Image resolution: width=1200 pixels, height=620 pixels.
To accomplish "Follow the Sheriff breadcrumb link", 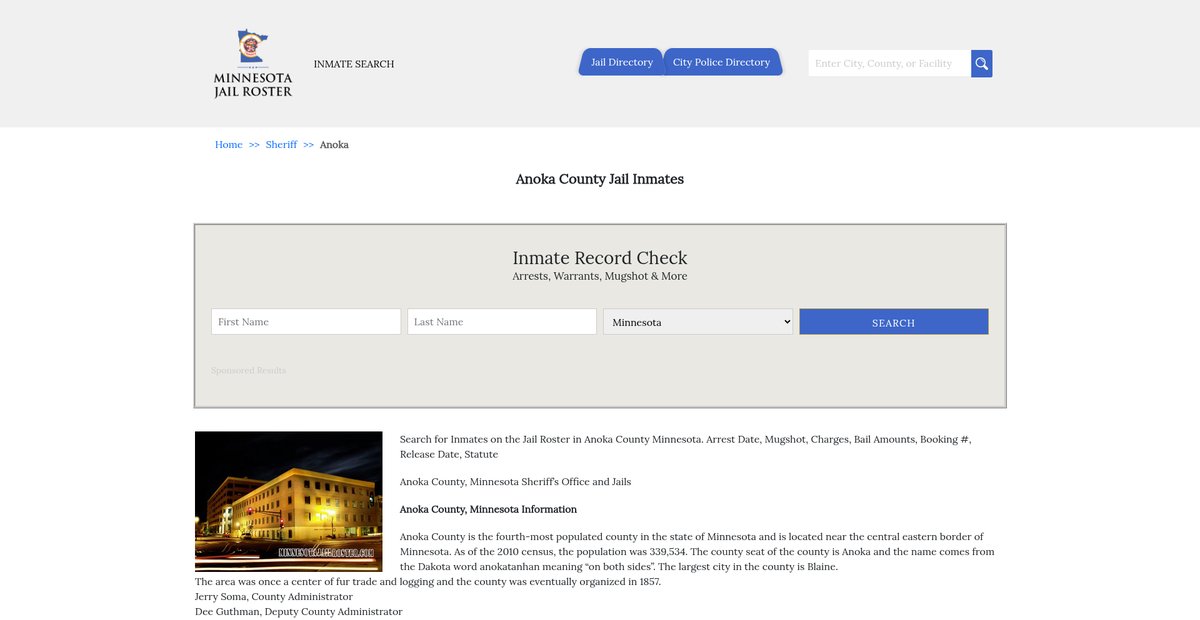I will 281,145.
